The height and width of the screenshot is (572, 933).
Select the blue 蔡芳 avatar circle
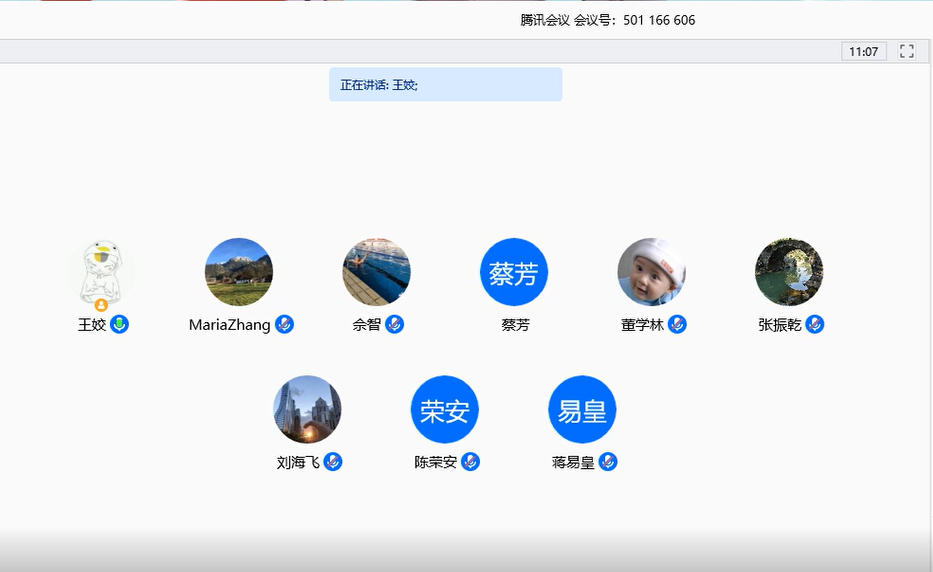tap(514, 272)
